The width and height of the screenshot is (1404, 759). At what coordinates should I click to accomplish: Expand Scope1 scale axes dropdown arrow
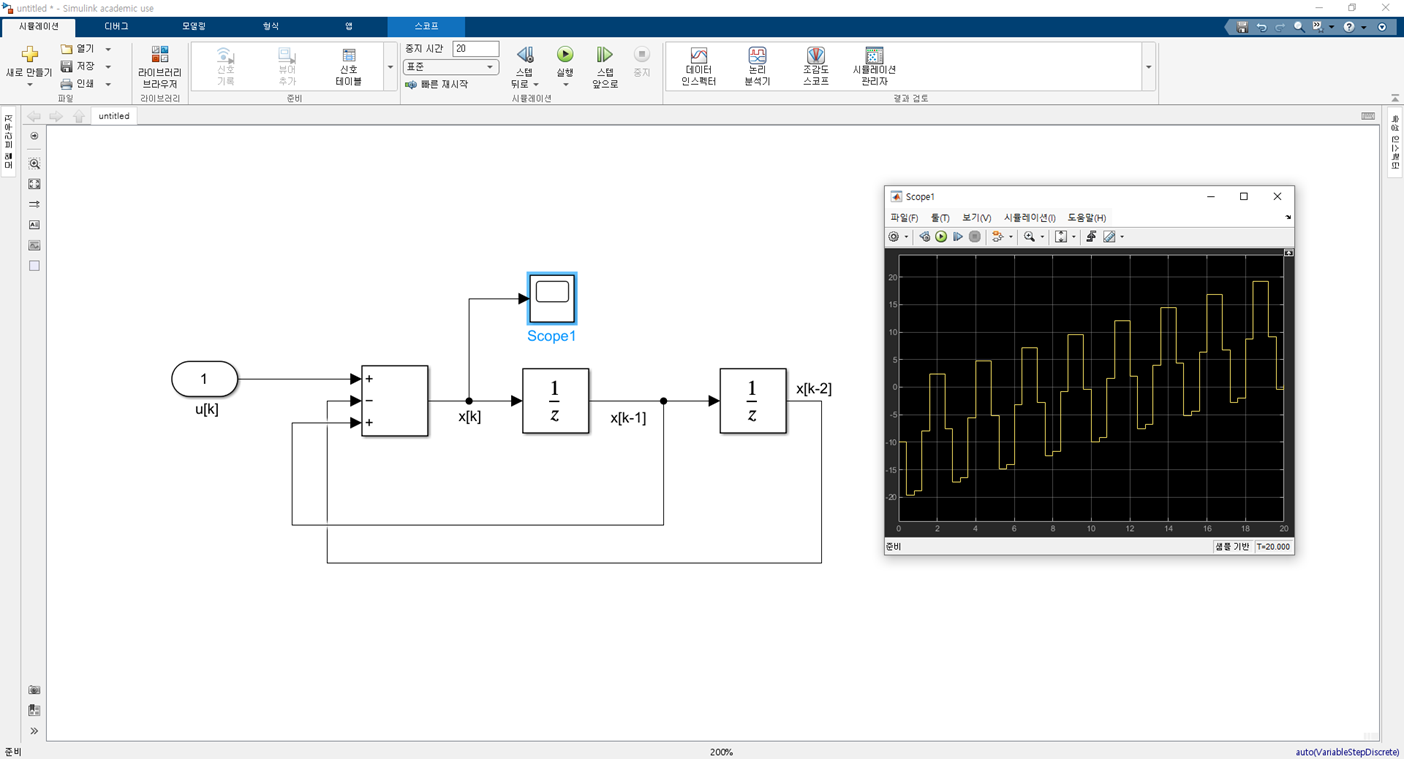[x=1074, y=237]
